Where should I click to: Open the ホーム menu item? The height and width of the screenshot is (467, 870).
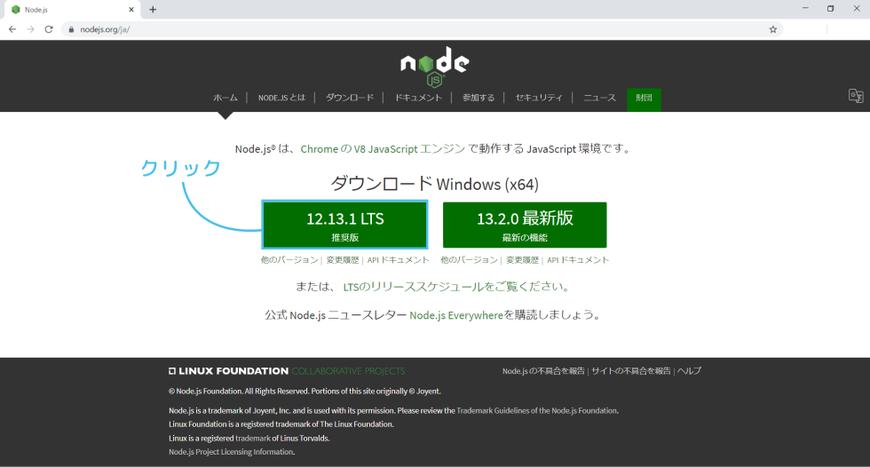[x=225, y=98]
